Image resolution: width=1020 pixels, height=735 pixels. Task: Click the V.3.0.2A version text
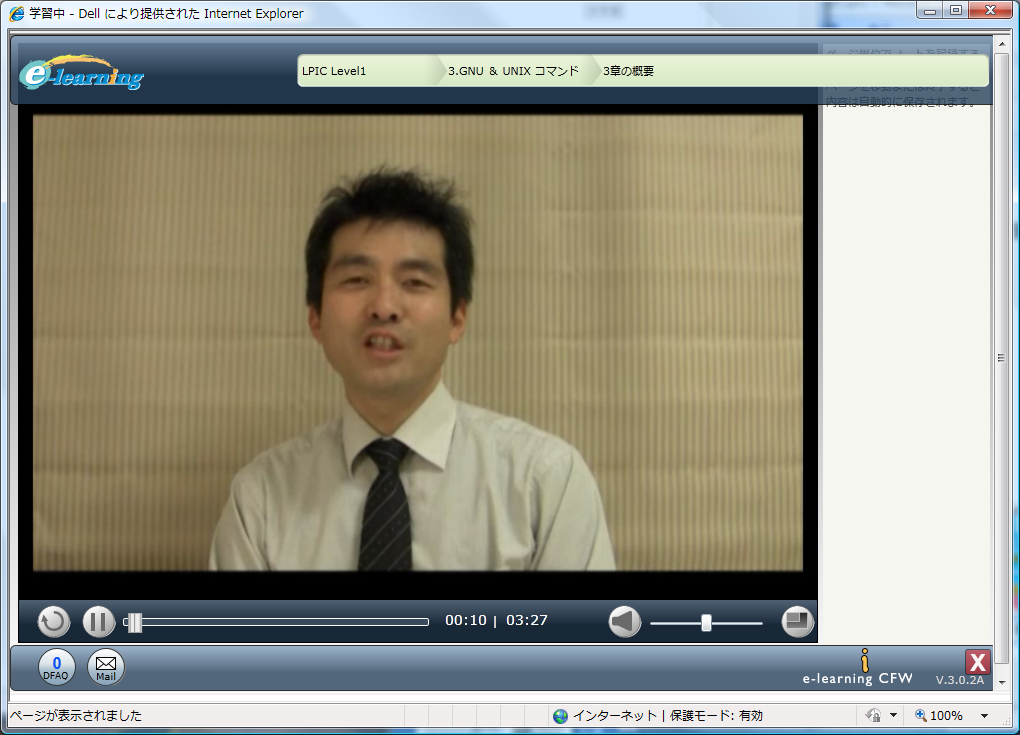coord(960,680)
